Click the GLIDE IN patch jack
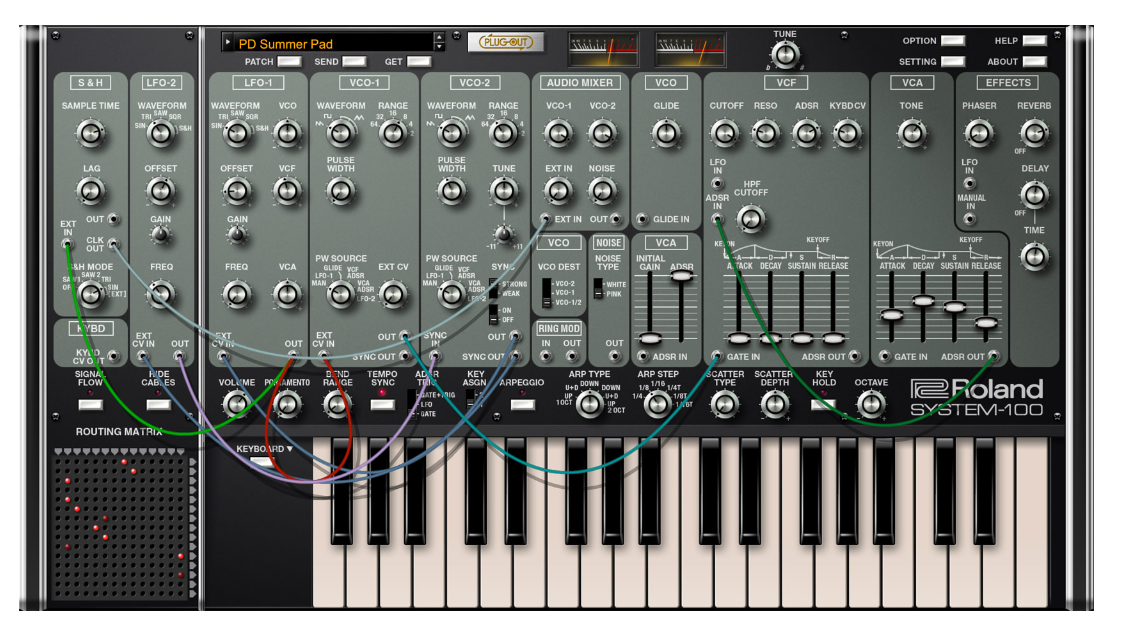The width and height of the screenshot is (1128, 630). tap(642, 219)
